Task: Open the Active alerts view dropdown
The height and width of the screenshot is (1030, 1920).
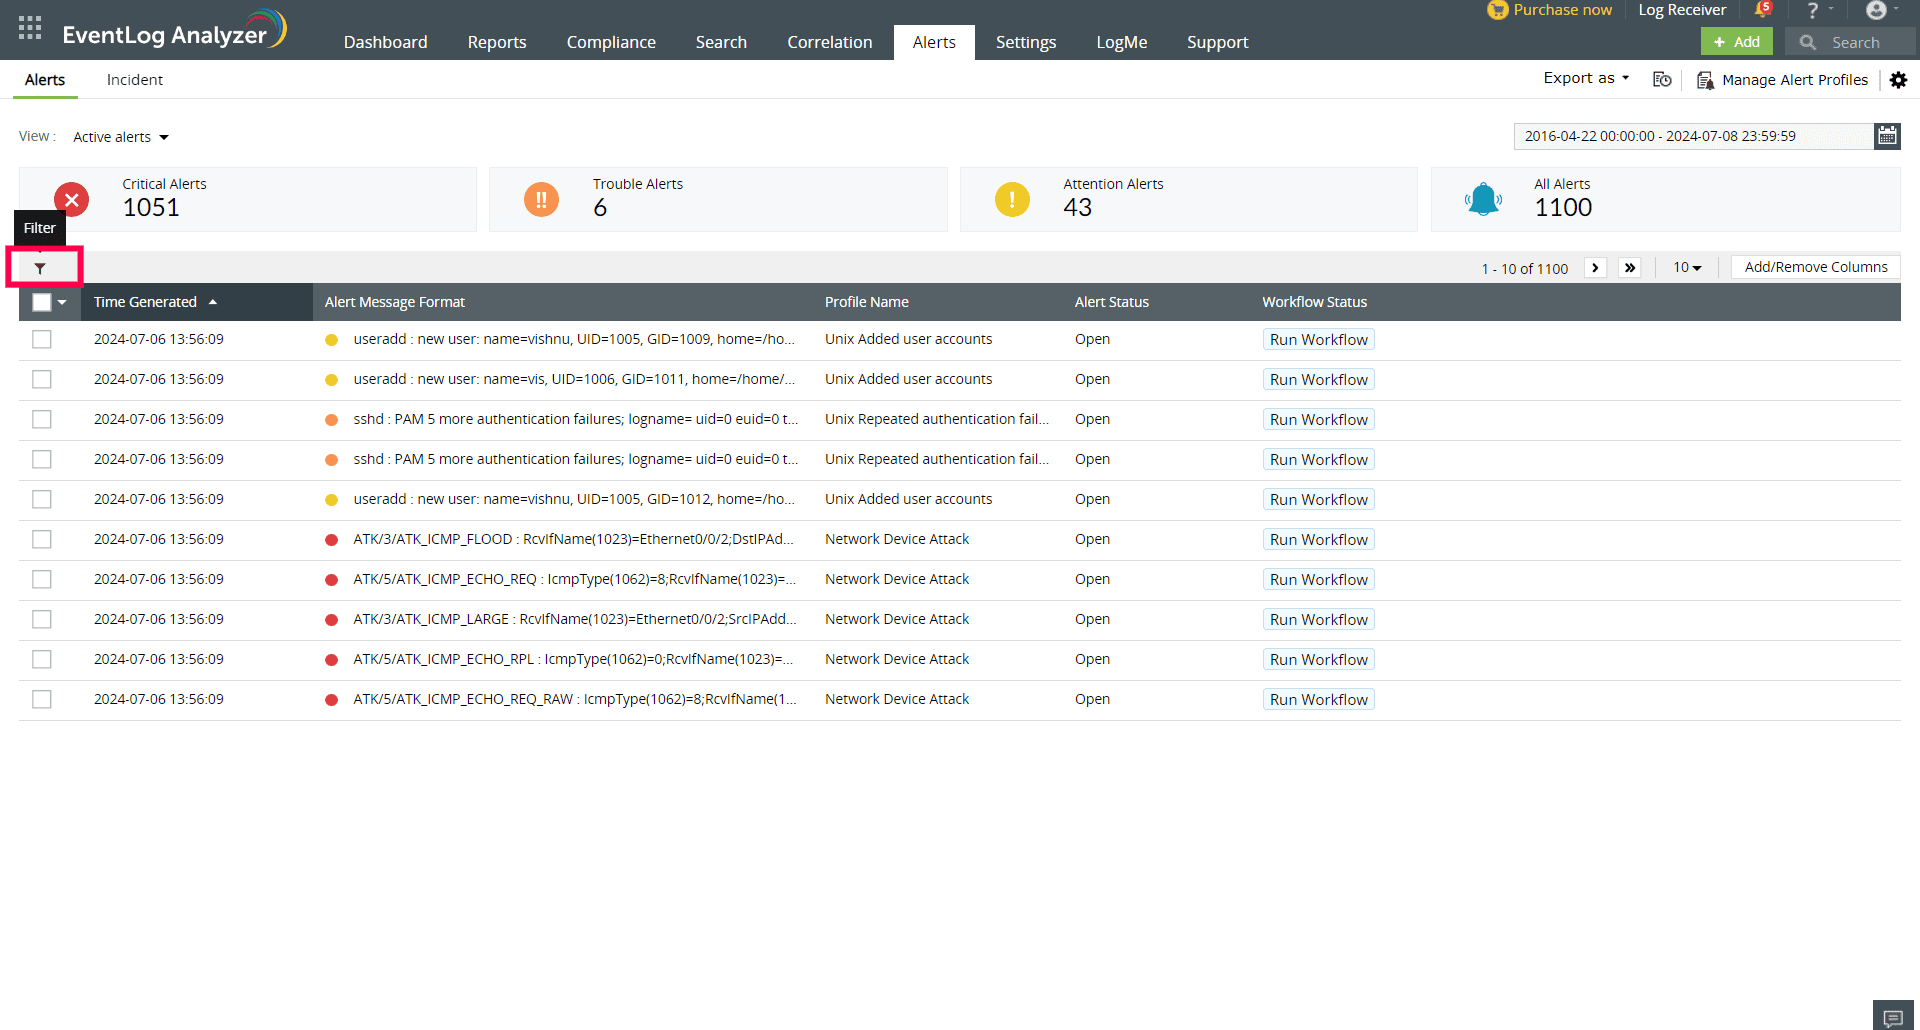Action: [x=120, y=136]
